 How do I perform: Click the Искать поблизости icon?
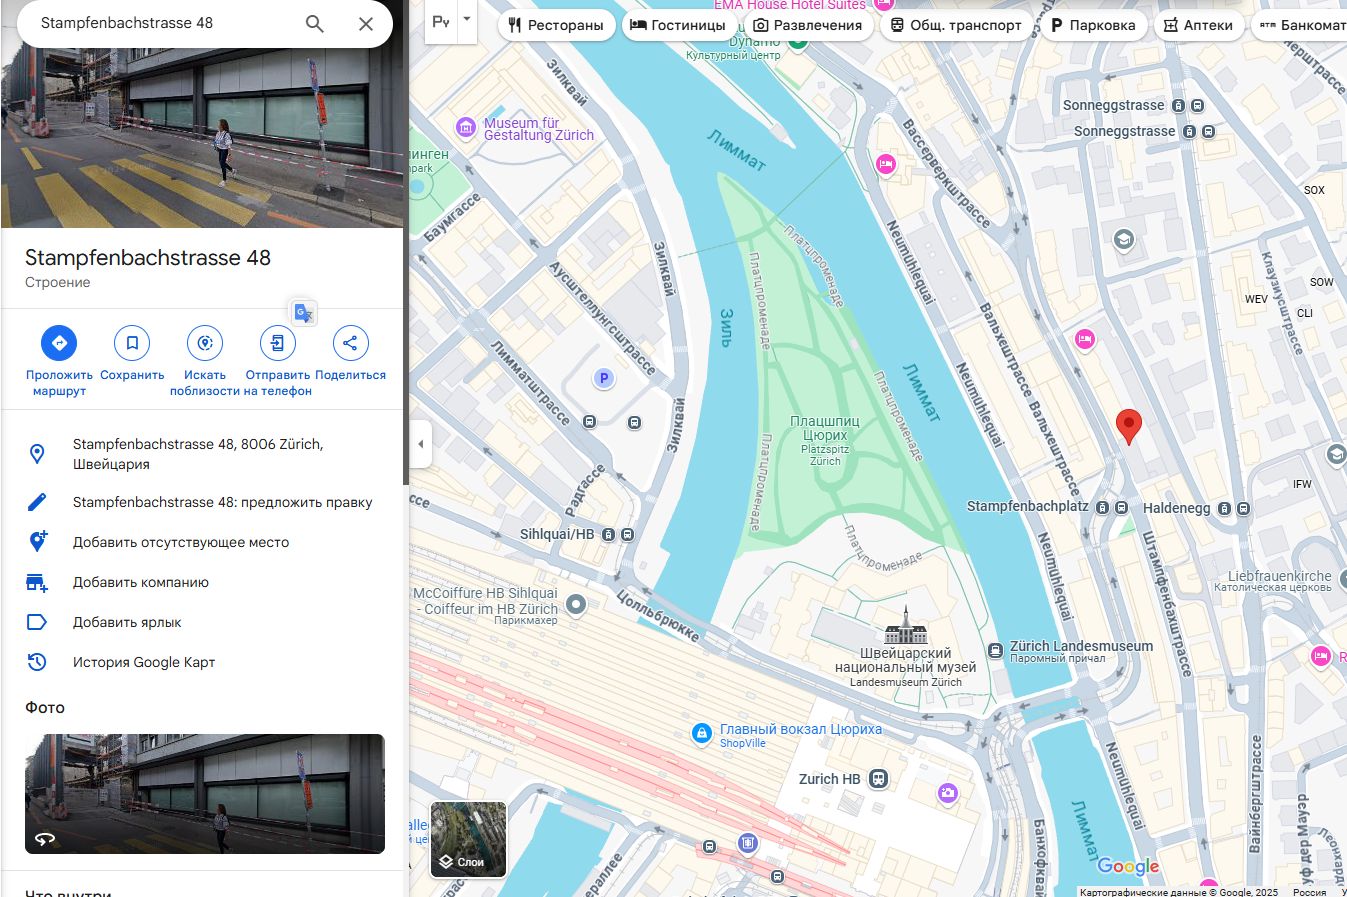coord(205,343)
